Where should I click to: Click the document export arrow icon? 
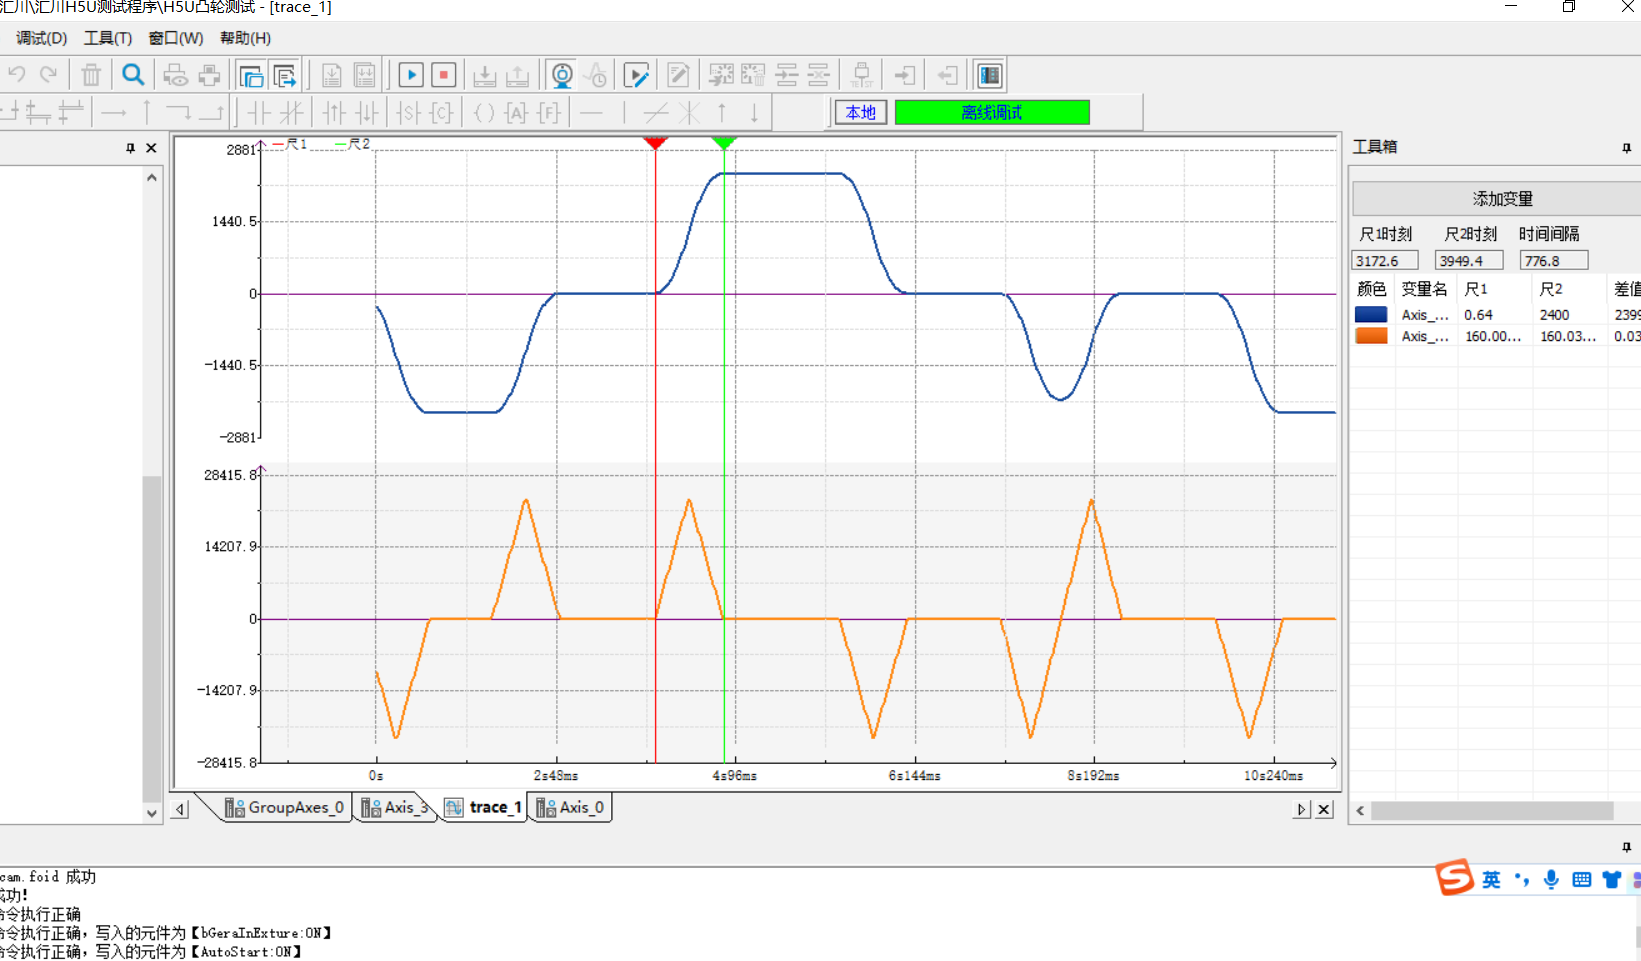point(285,75)
